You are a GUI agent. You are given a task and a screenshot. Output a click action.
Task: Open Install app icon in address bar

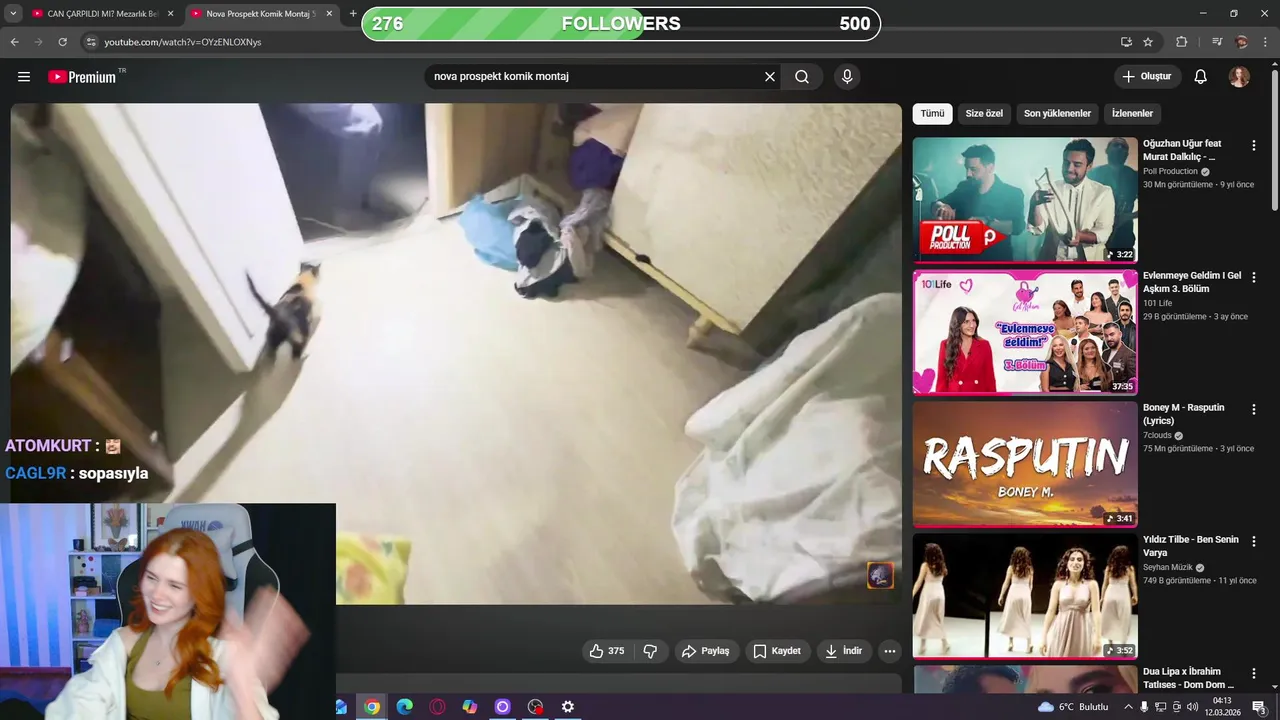(x=1126, y=42)
